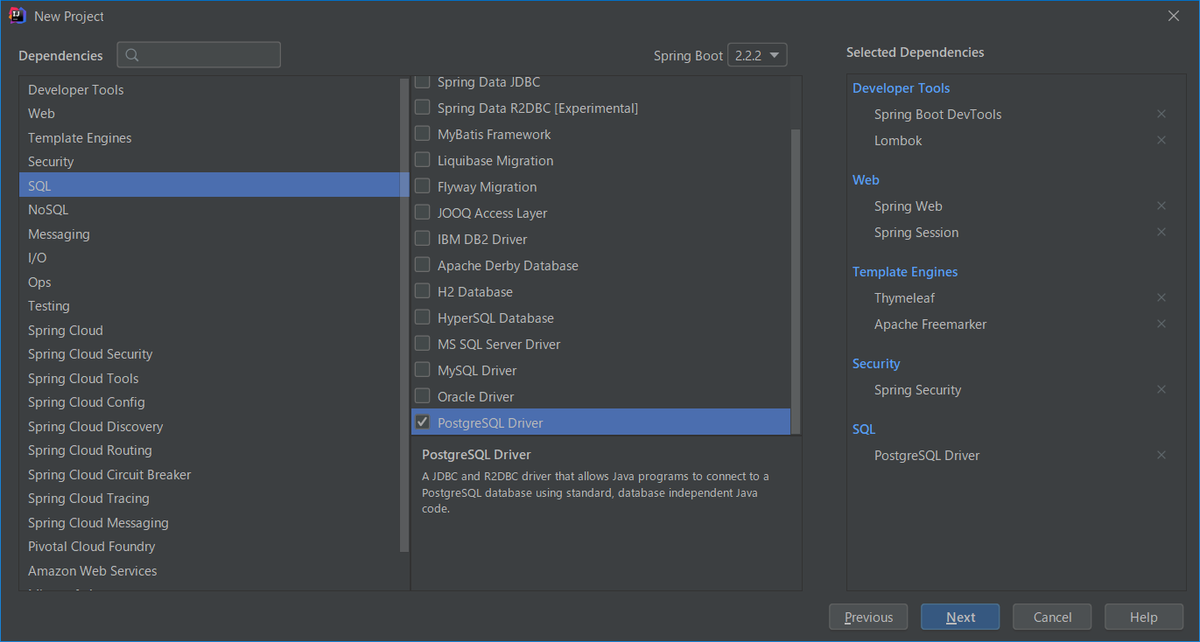1200x642 pixels.
Task: Check the H2 Database option
Action: tap(422, 292)
